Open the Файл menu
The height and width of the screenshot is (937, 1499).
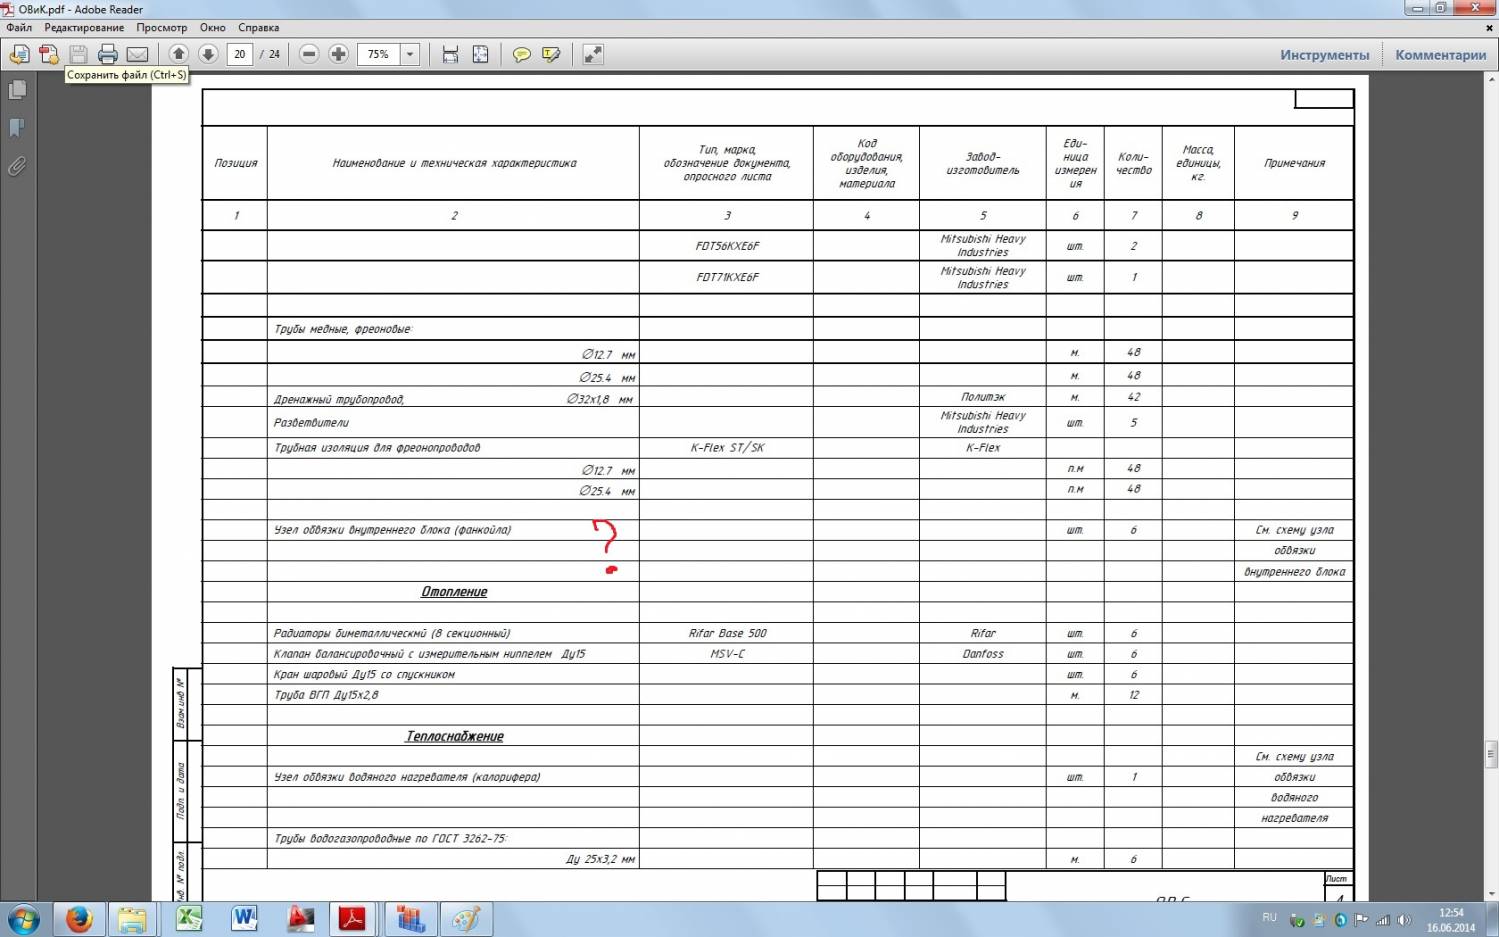tap(19, 28)
